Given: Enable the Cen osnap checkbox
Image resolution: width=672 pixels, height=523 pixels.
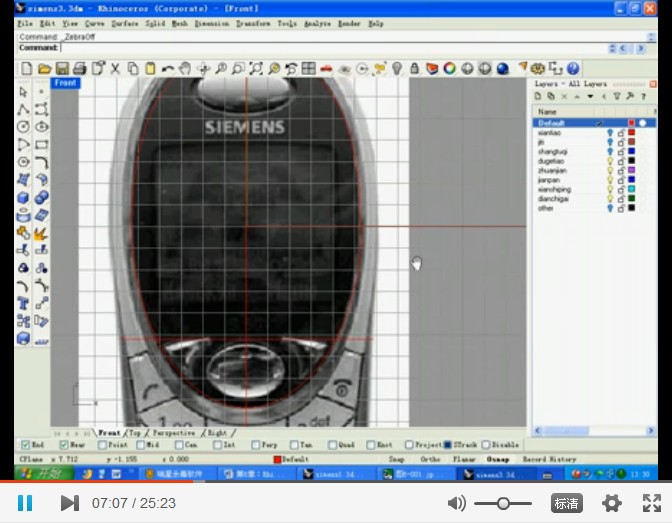Looking at the screenshot, I should [179, 445].
